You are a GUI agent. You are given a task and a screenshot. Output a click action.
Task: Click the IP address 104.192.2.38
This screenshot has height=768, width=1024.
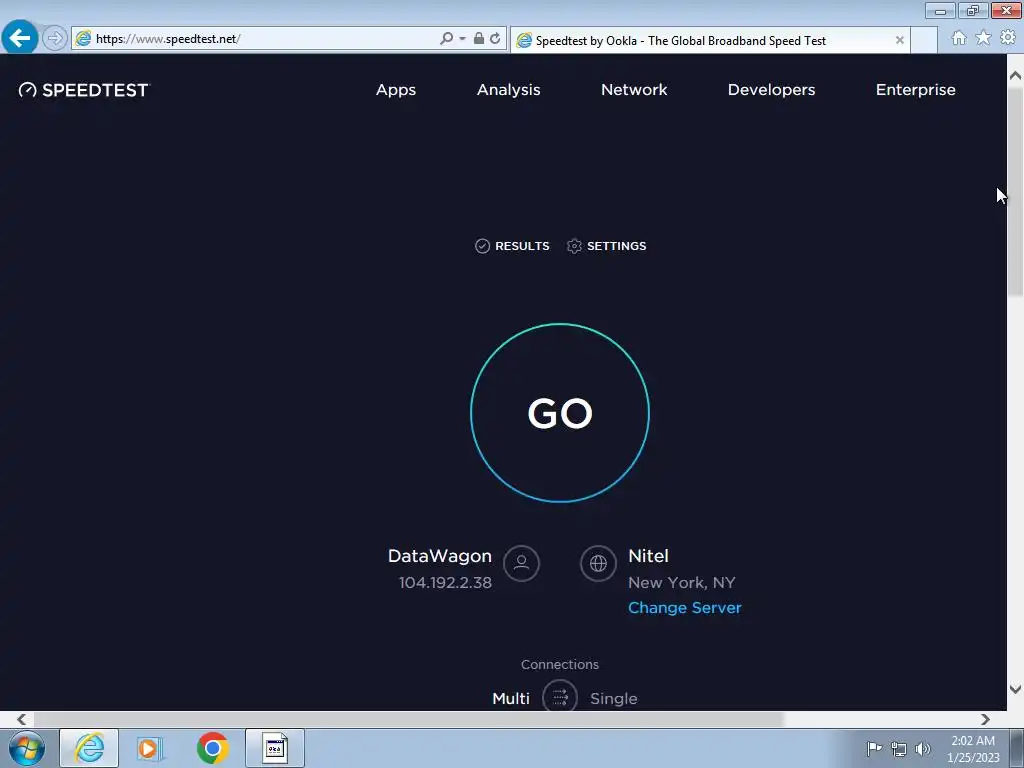[445, 583]
